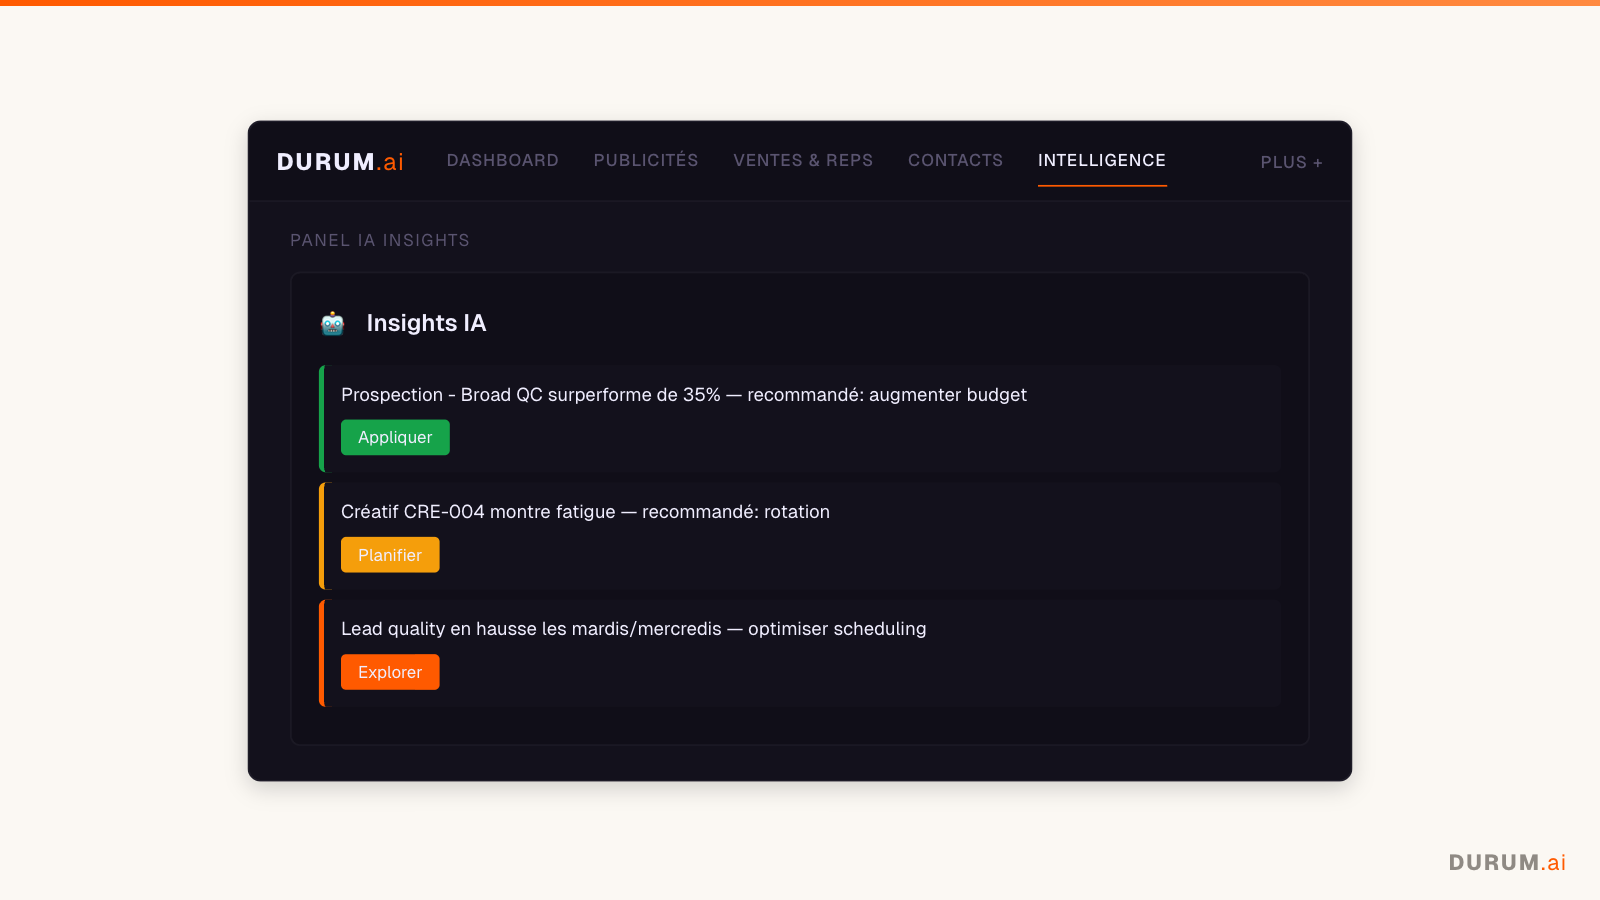Click the robot icon beside Insights IA
Screen dimensions: 1600x900
pyautogui.click(x=332, y=323)
